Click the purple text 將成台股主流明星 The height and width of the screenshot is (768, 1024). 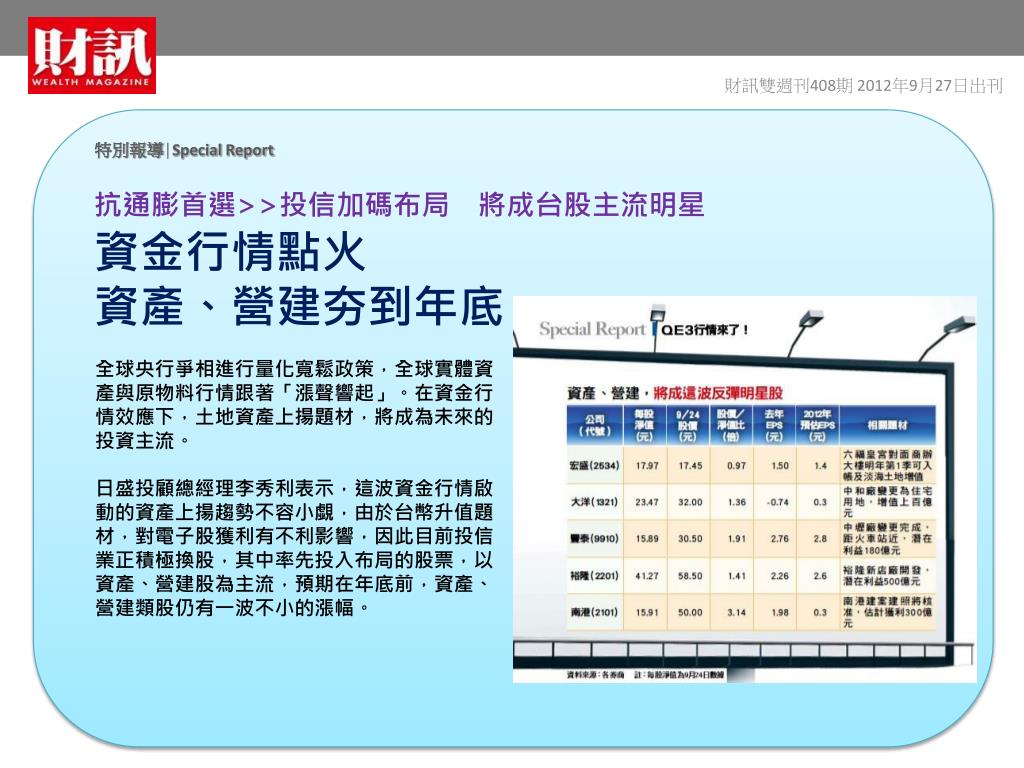pyautogui.click(x=592, y=204)
